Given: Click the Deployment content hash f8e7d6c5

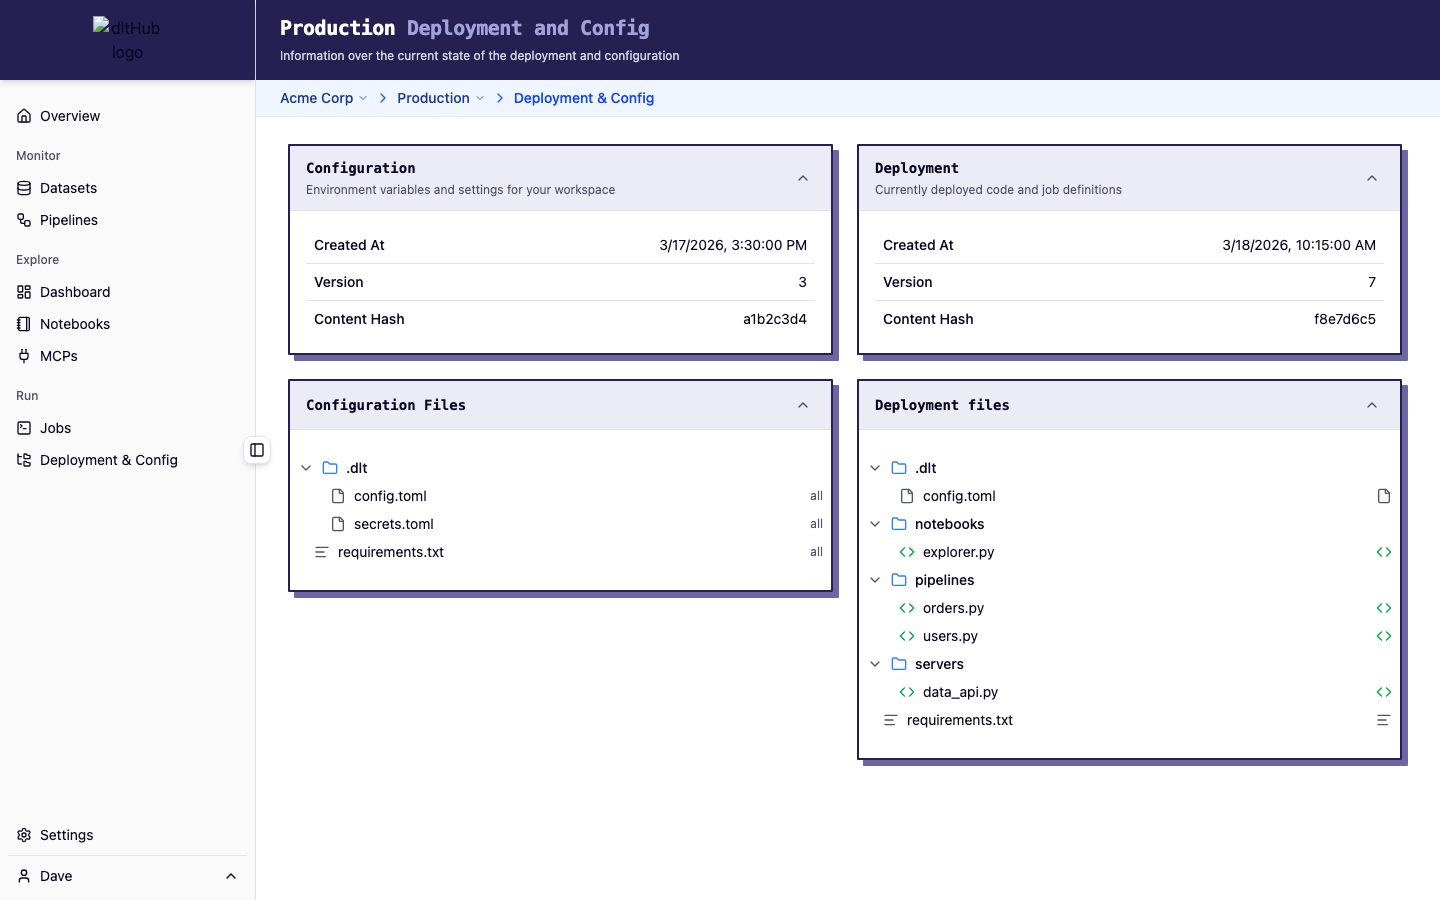Looking at the screenshot, I should [x=1345, y=319].
